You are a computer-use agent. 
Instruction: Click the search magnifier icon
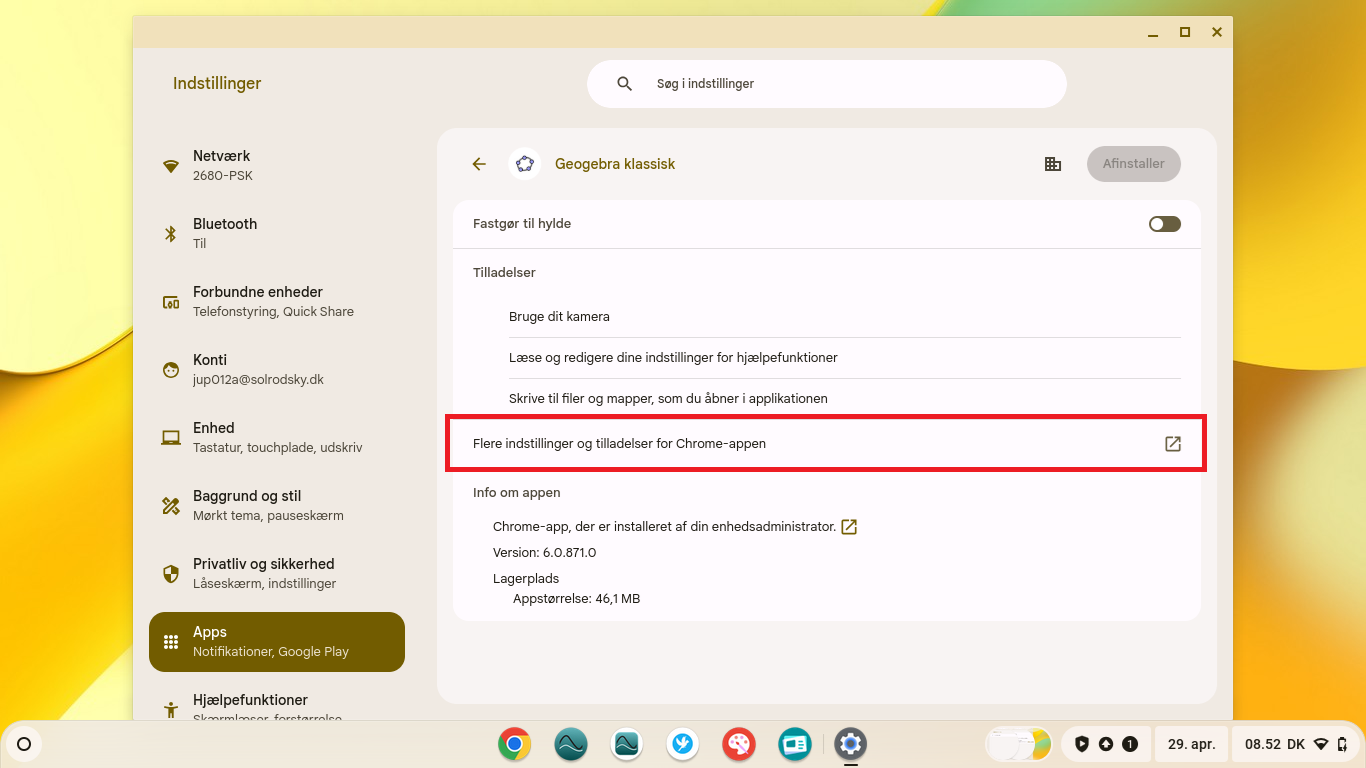tap(625, 84)
